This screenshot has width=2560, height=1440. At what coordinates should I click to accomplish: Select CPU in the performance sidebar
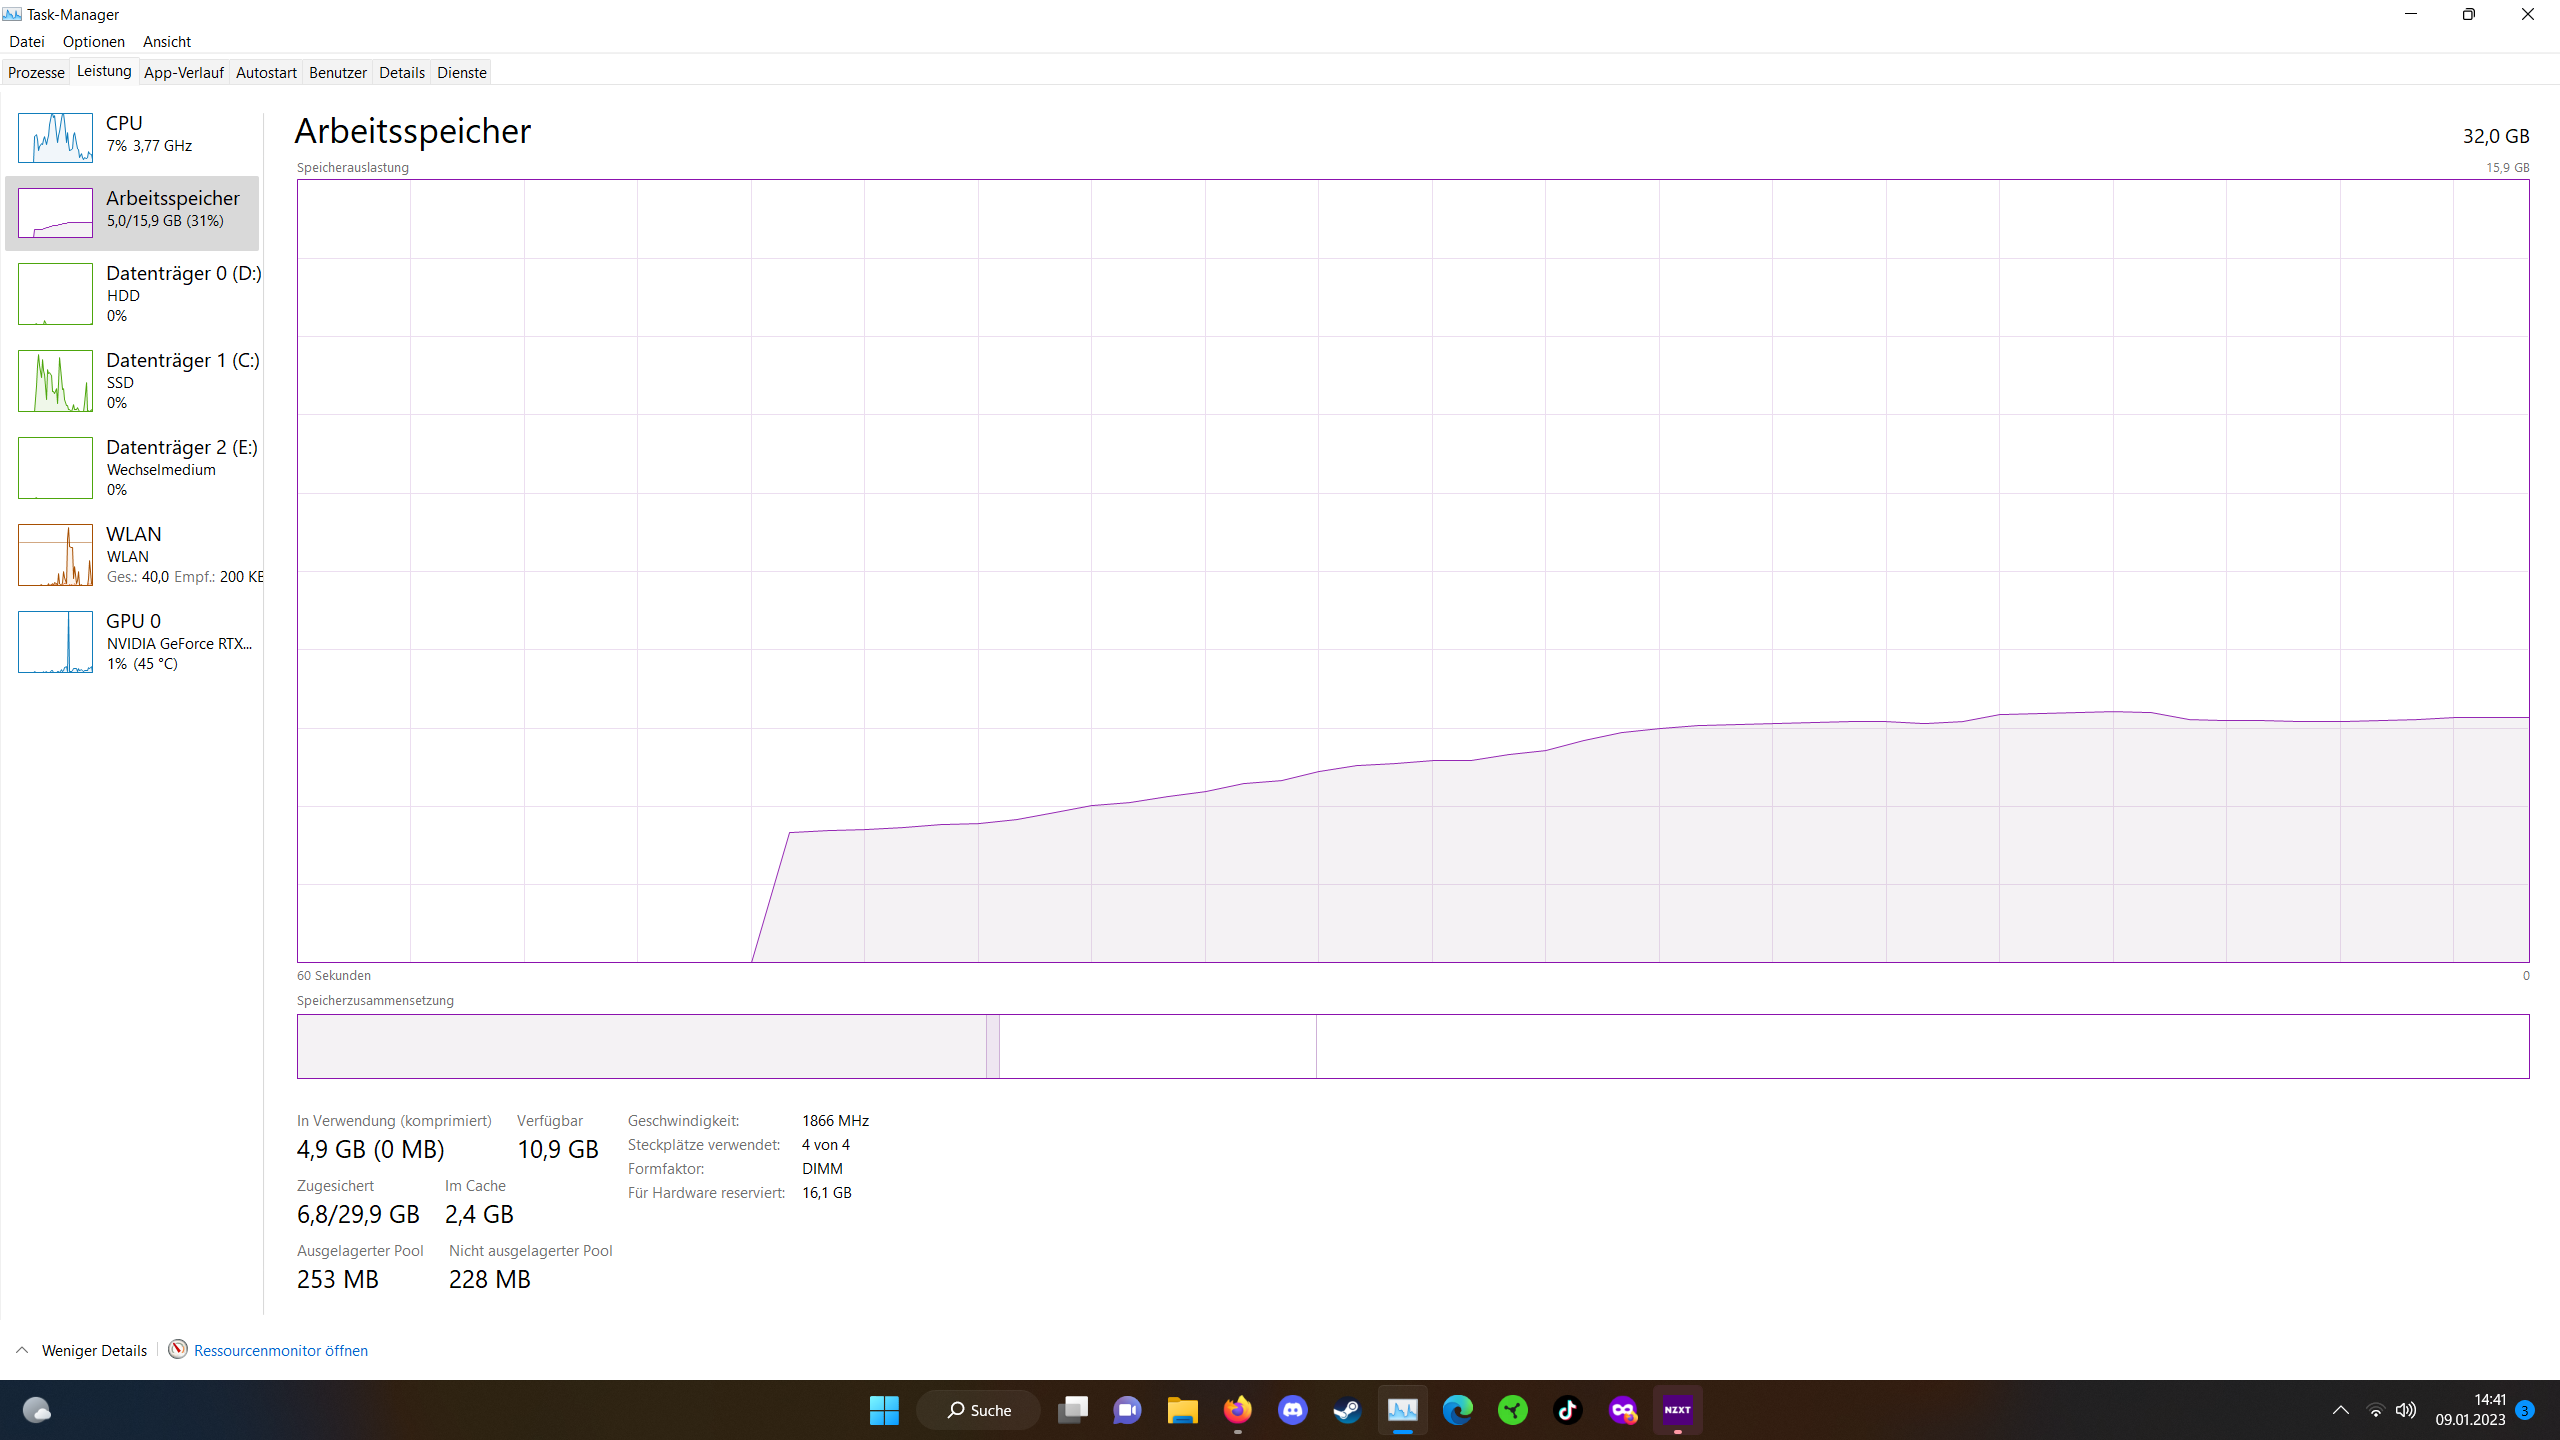pyautogui.click(x=132, y=135)
